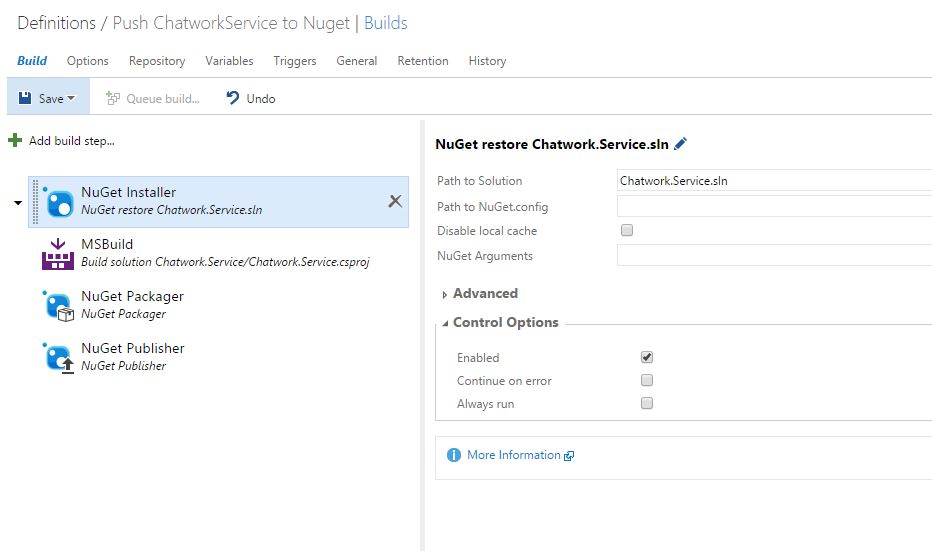This screenshot has height=551, width=932.
Task: Click the blue information circle icon
Action: tap(454, 455)
